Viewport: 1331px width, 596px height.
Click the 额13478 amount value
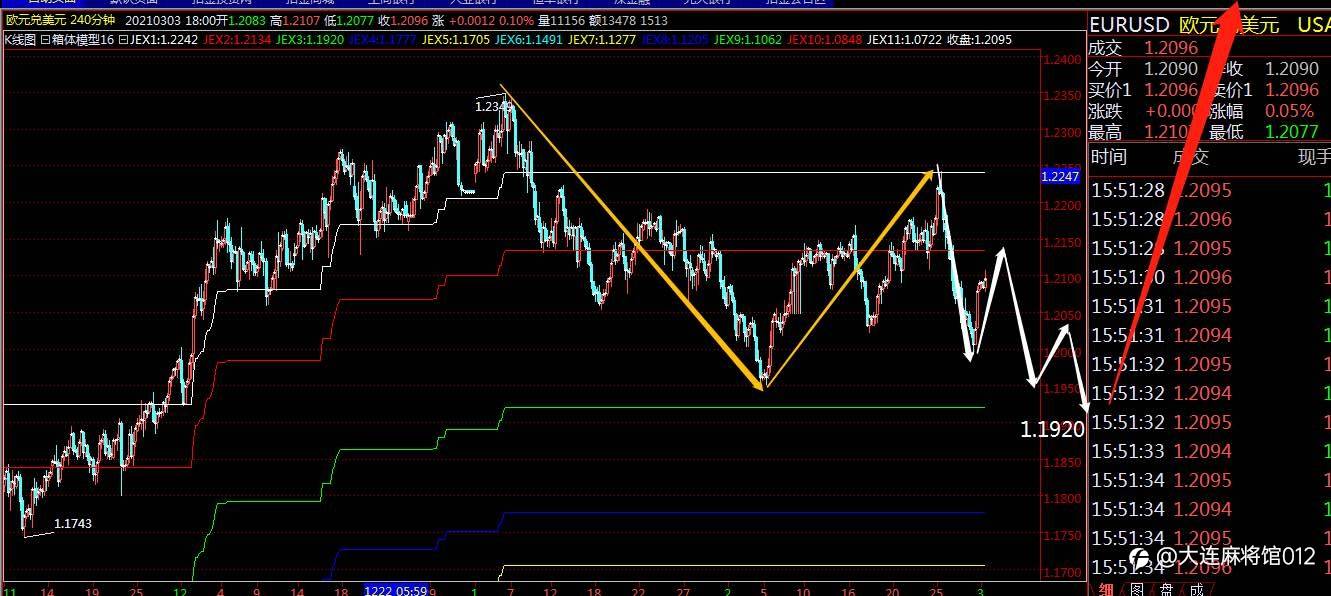612,20
